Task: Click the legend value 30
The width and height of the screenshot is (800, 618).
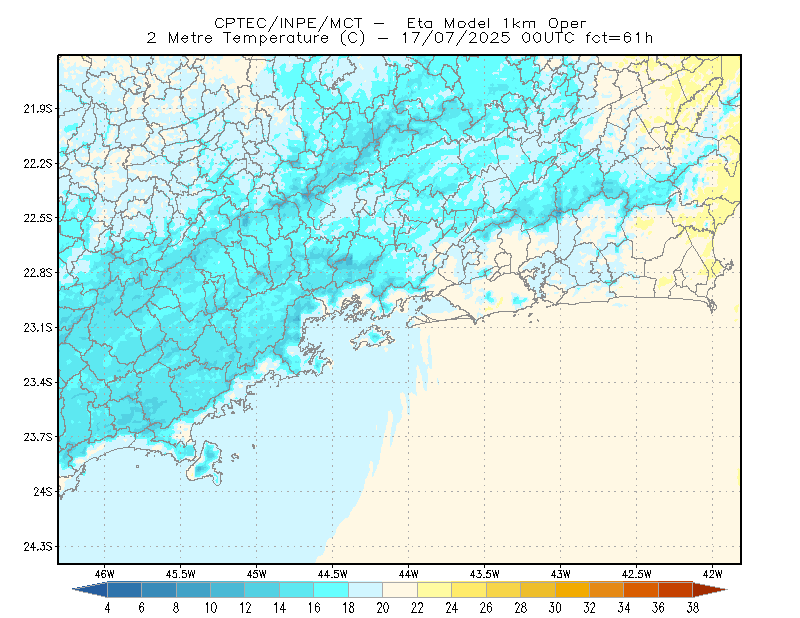Action: [x=555, y=608]
